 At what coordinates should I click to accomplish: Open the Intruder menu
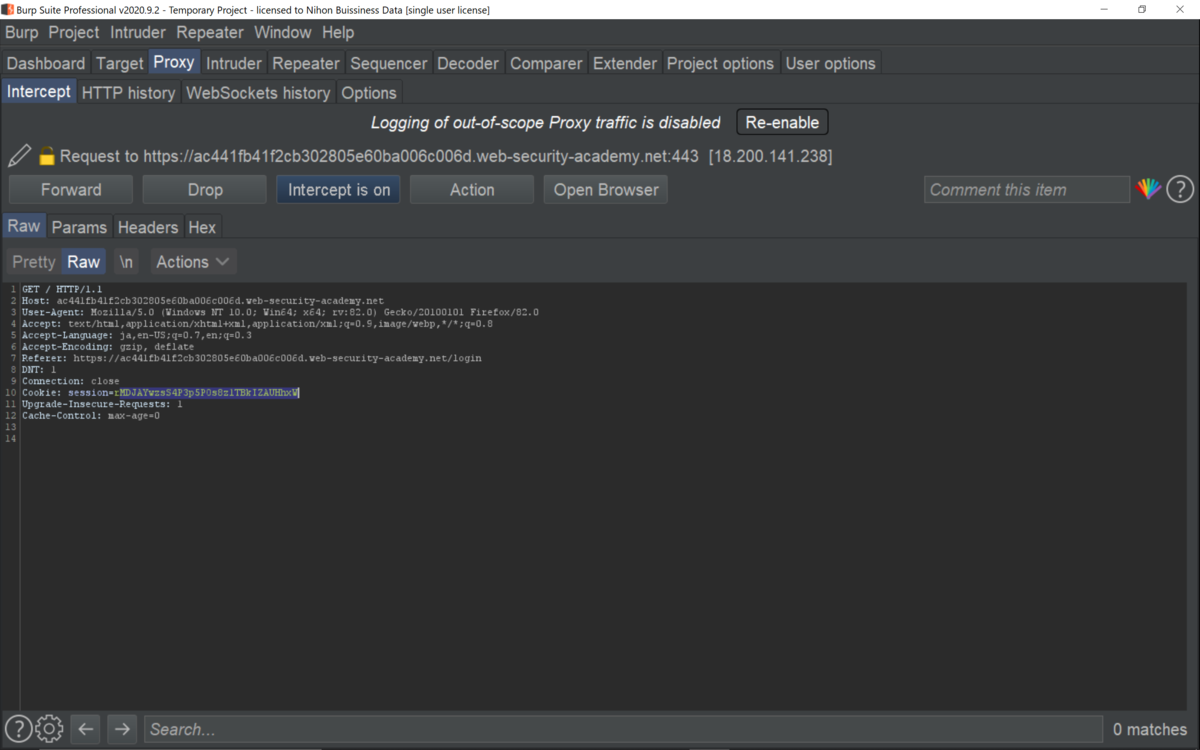pos(138,32)
